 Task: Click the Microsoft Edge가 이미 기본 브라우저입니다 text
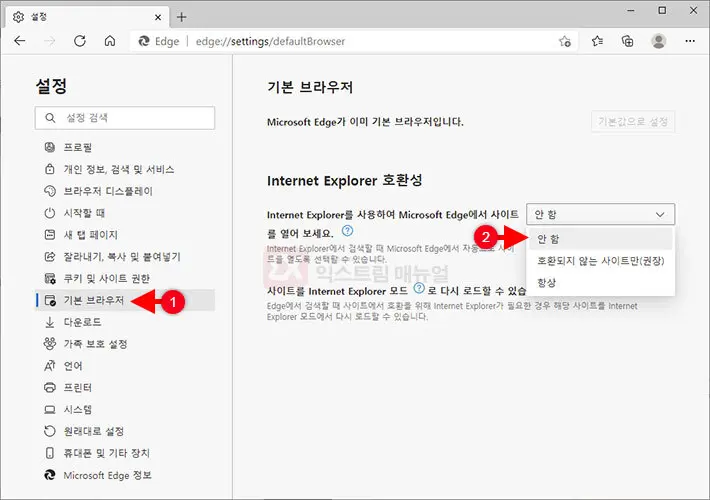[x=365, y=122]
